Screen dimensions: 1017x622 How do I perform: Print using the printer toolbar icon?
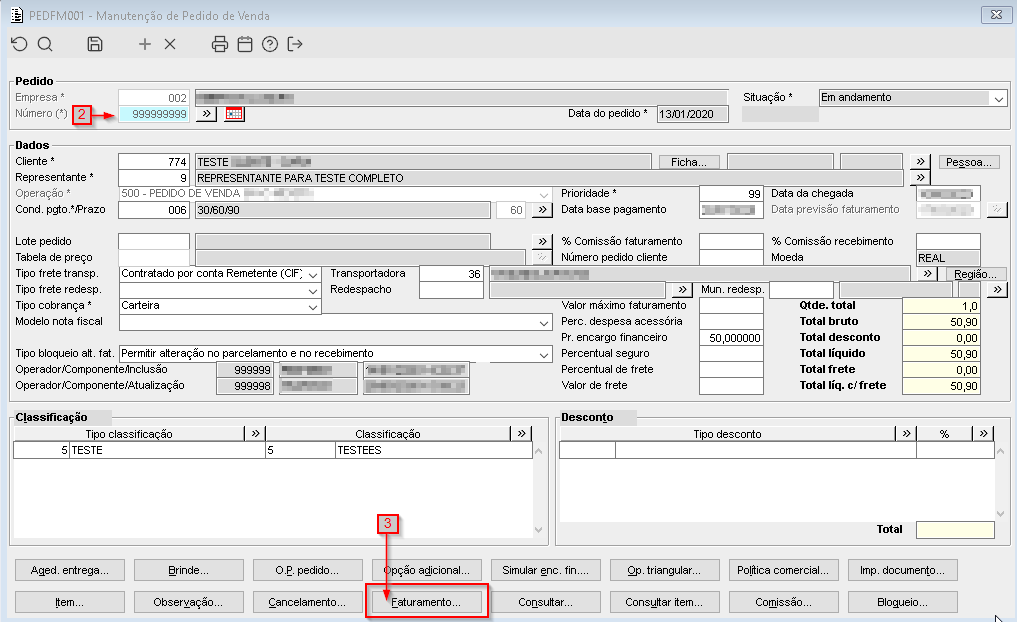coord(220,44)
